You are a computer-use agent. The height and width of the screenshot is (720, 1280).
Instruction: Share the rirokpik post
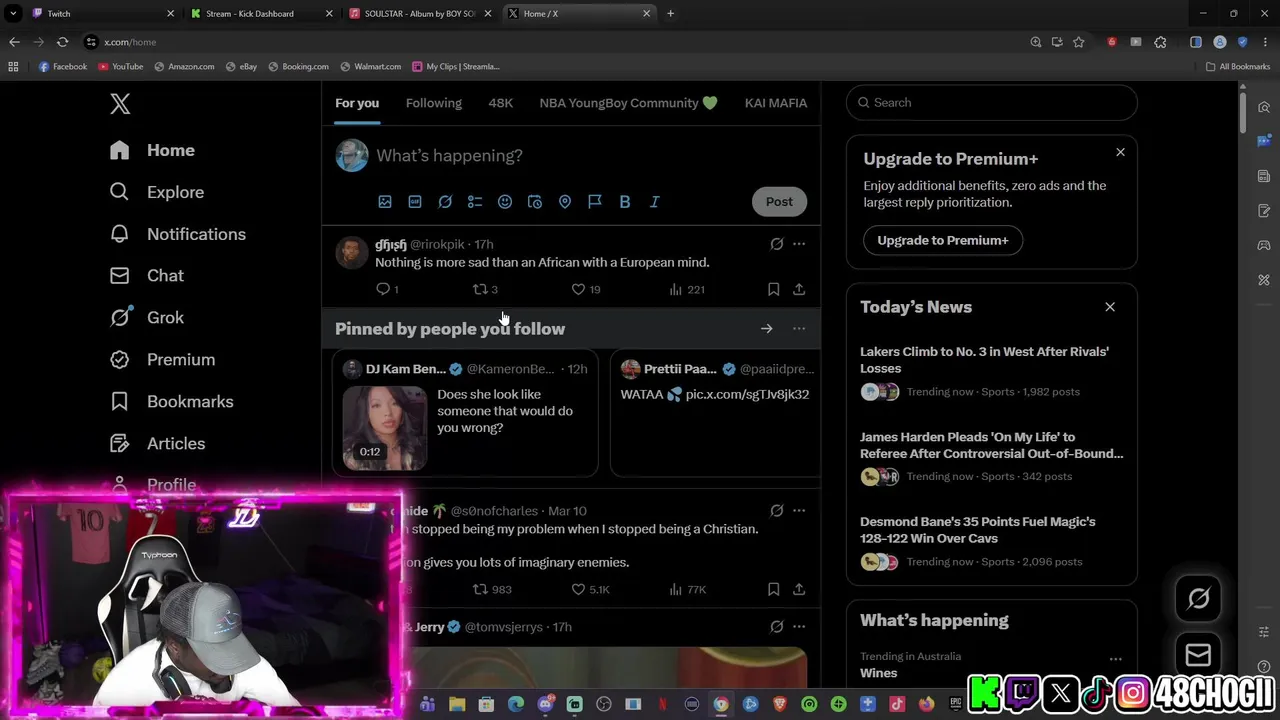coord(799,289)
